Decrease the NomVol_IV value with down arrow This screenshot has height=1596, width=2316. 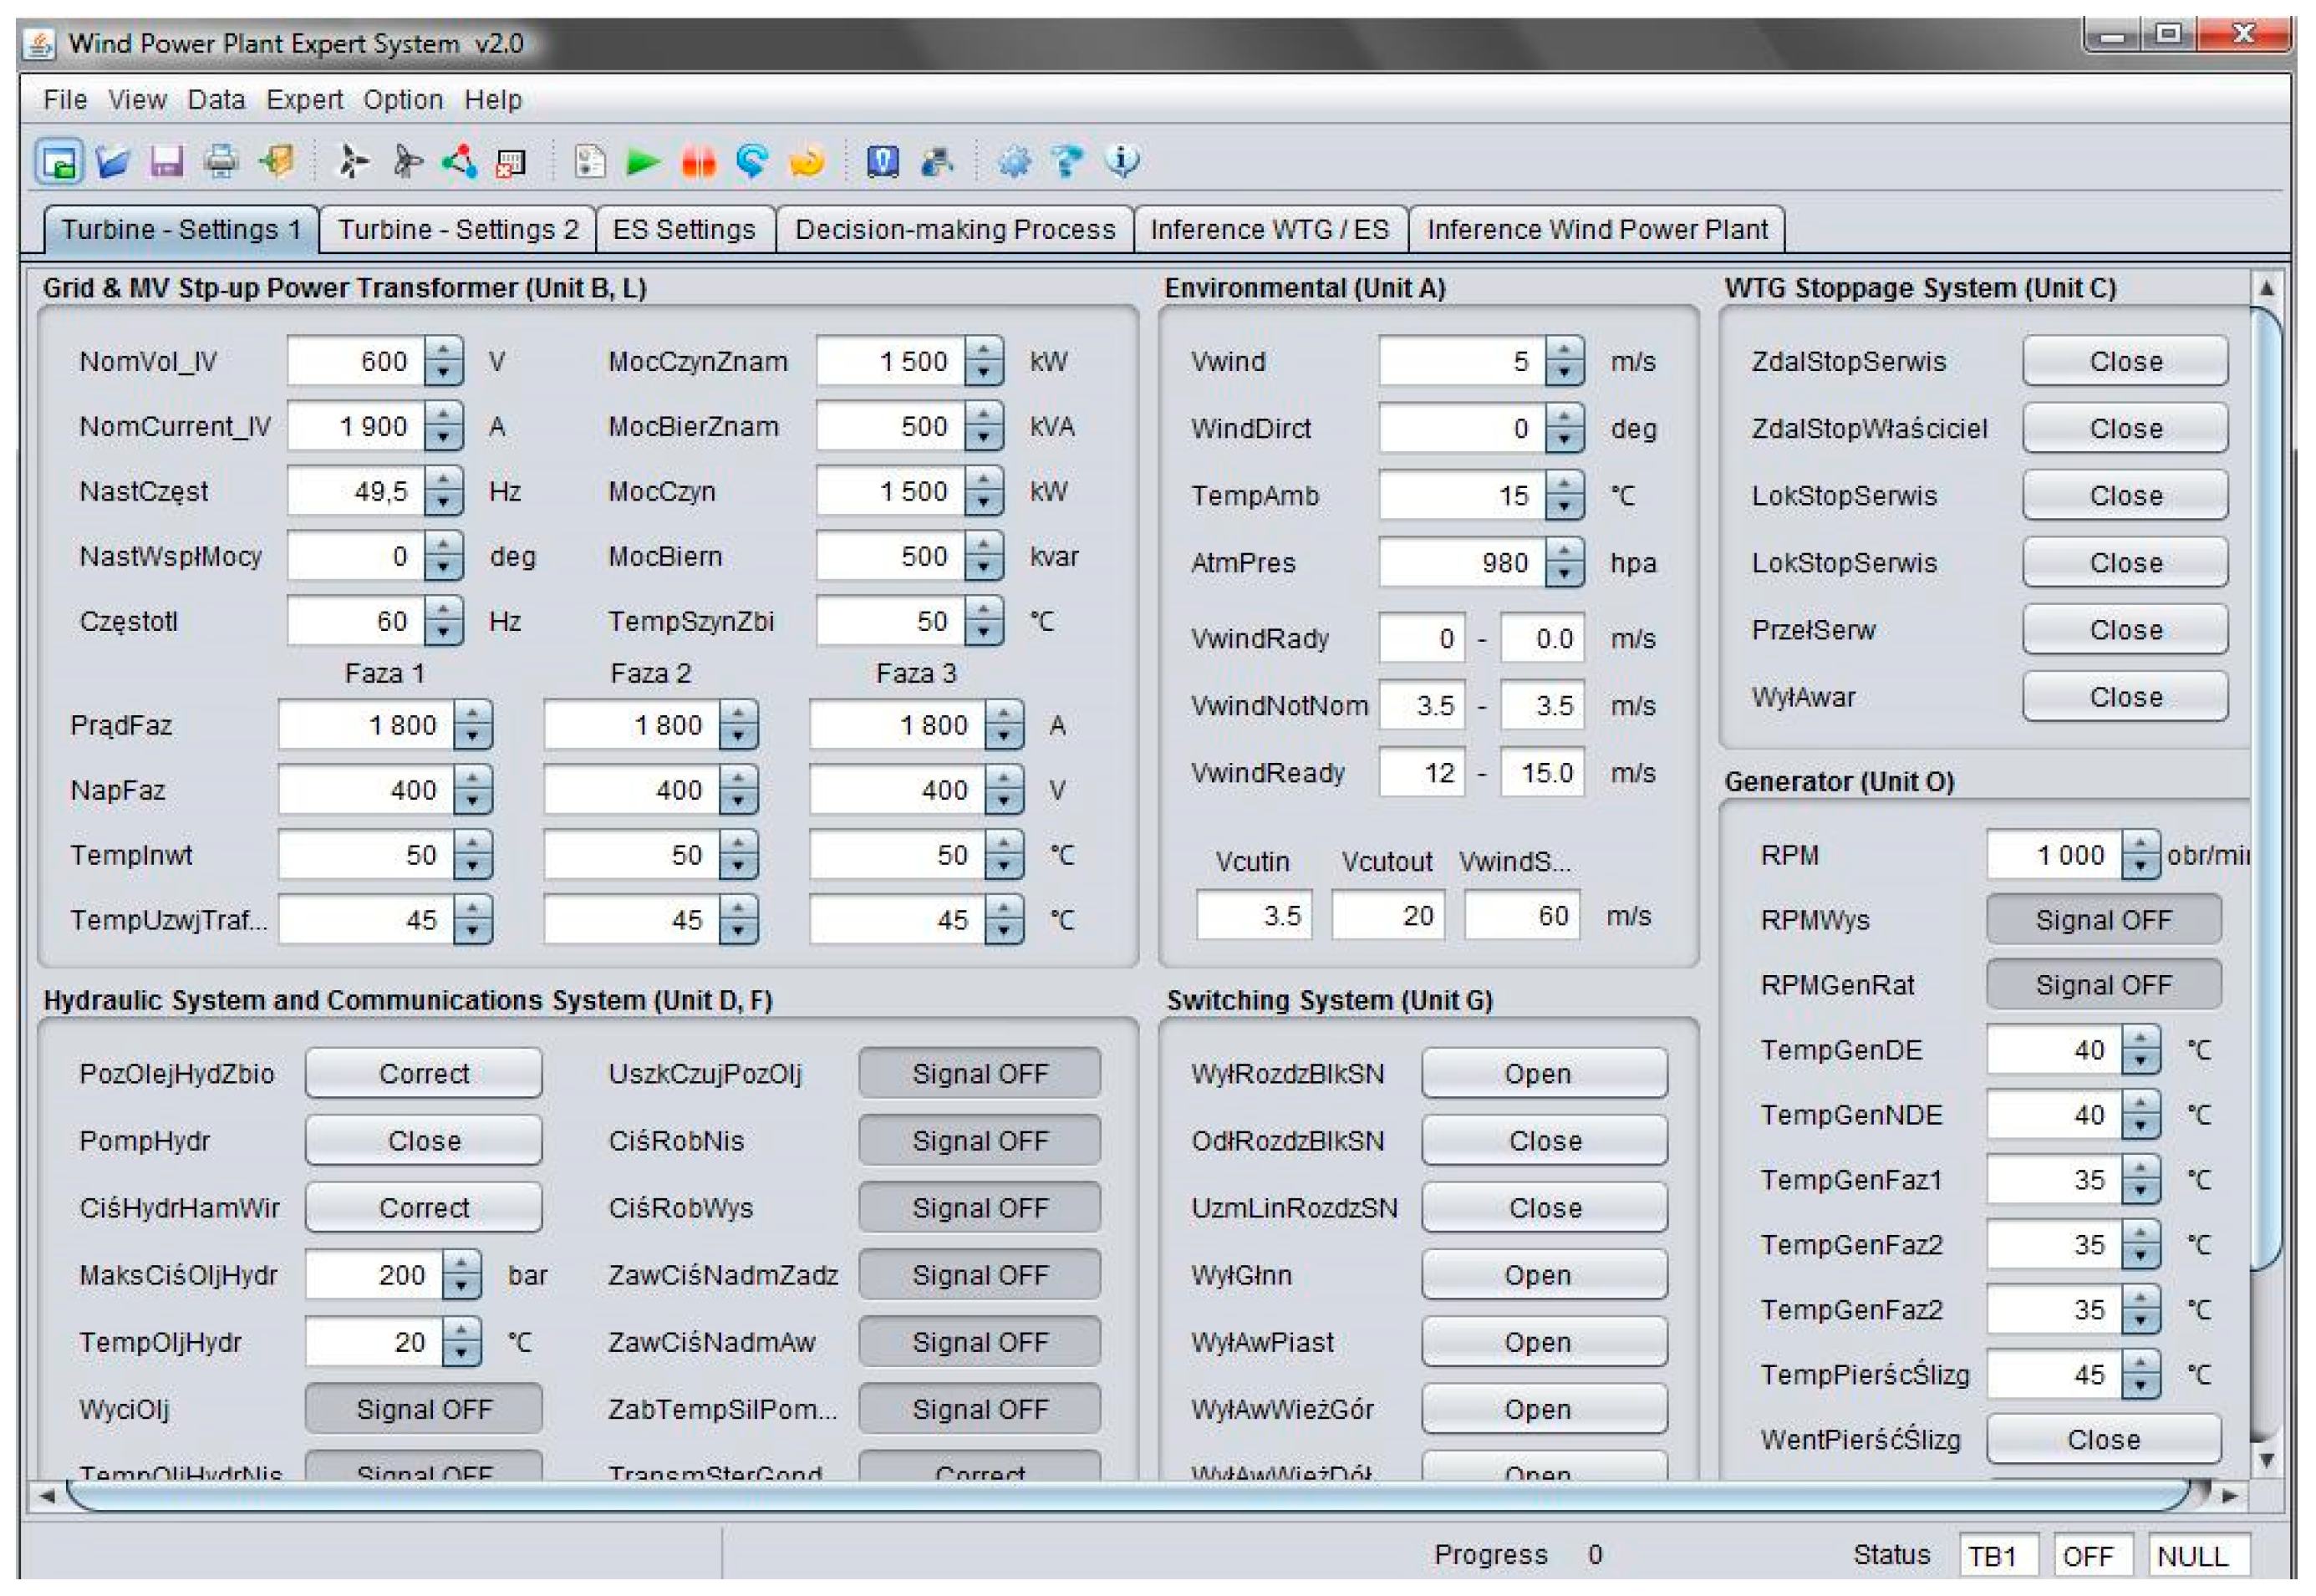click(443, 373)
